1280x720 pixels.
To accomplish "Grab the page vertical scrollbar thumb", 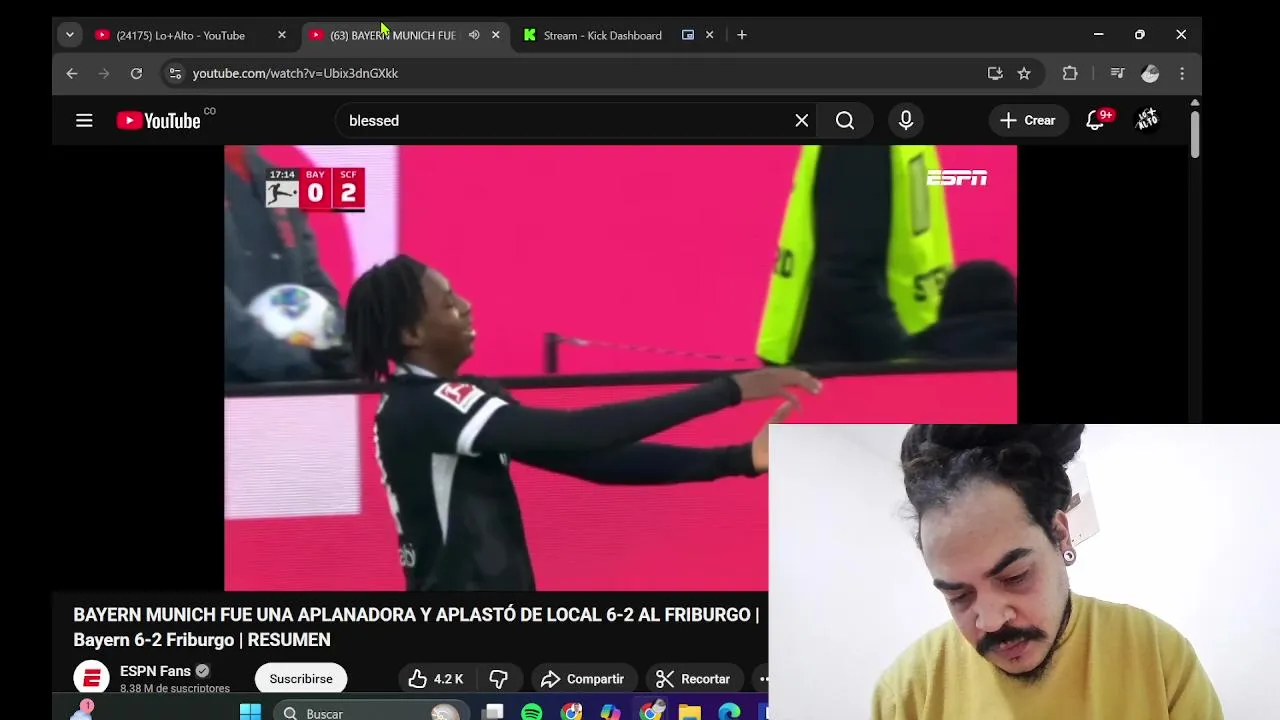I will 1195,133.
